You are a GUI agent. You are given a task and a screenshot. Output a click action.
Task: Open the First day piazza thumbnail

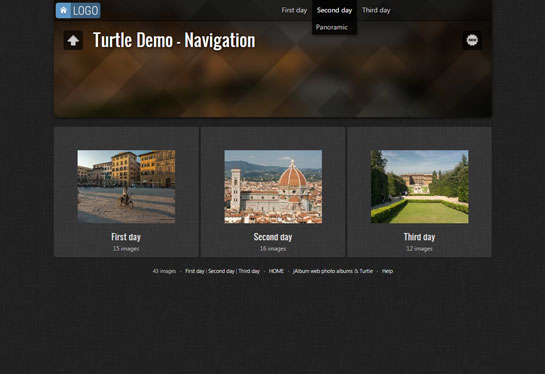(x=126, y=187)
